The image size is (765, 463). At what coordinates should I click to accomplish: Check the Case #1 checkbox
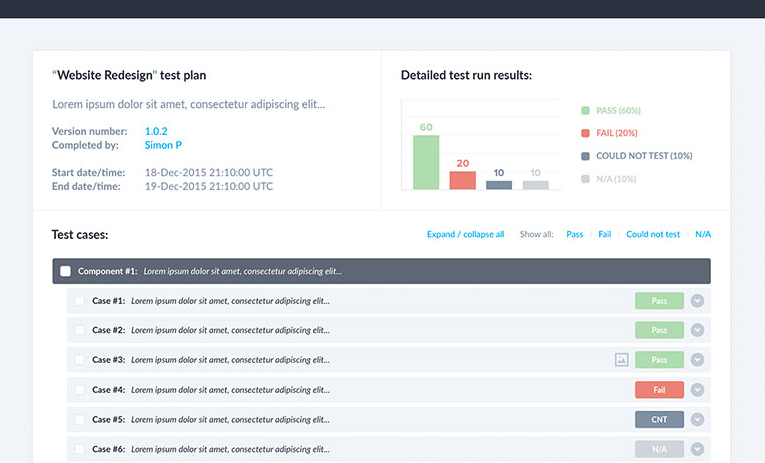click(80, 301)
